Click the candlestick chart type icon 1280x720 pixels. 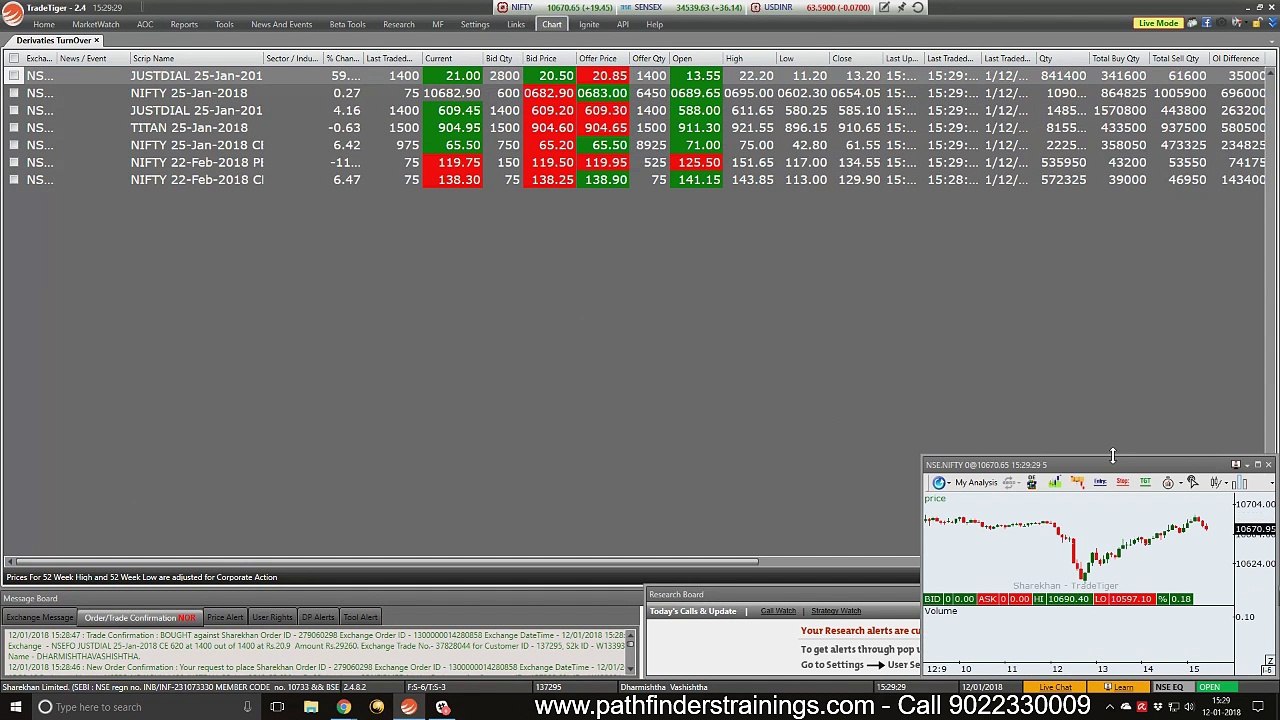point(1215,483)
